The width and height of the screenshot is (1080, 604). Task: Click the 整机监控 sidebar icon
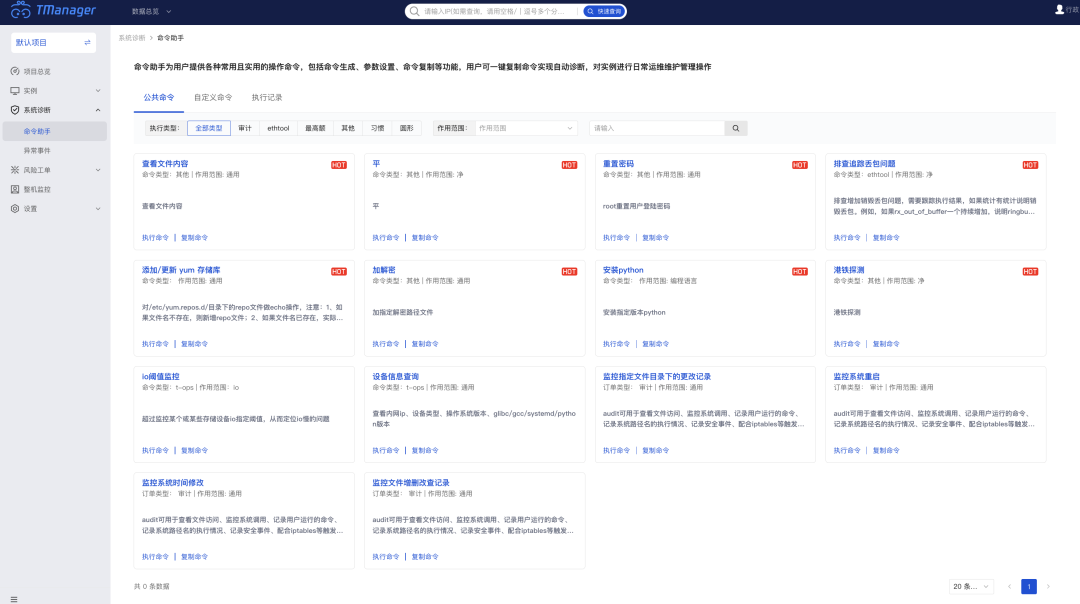pos(15,189)
